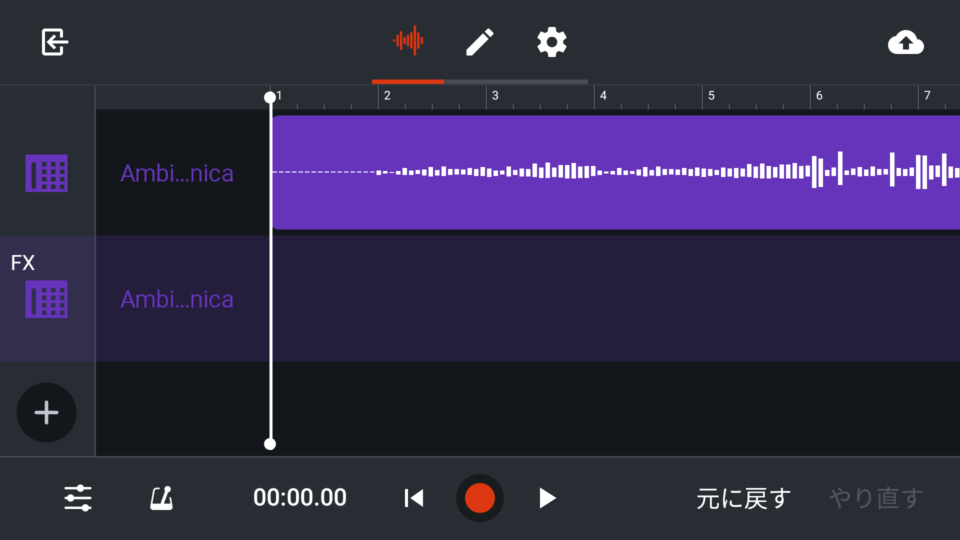Jump to bar 4 on the ruler

tap(603, 96)
